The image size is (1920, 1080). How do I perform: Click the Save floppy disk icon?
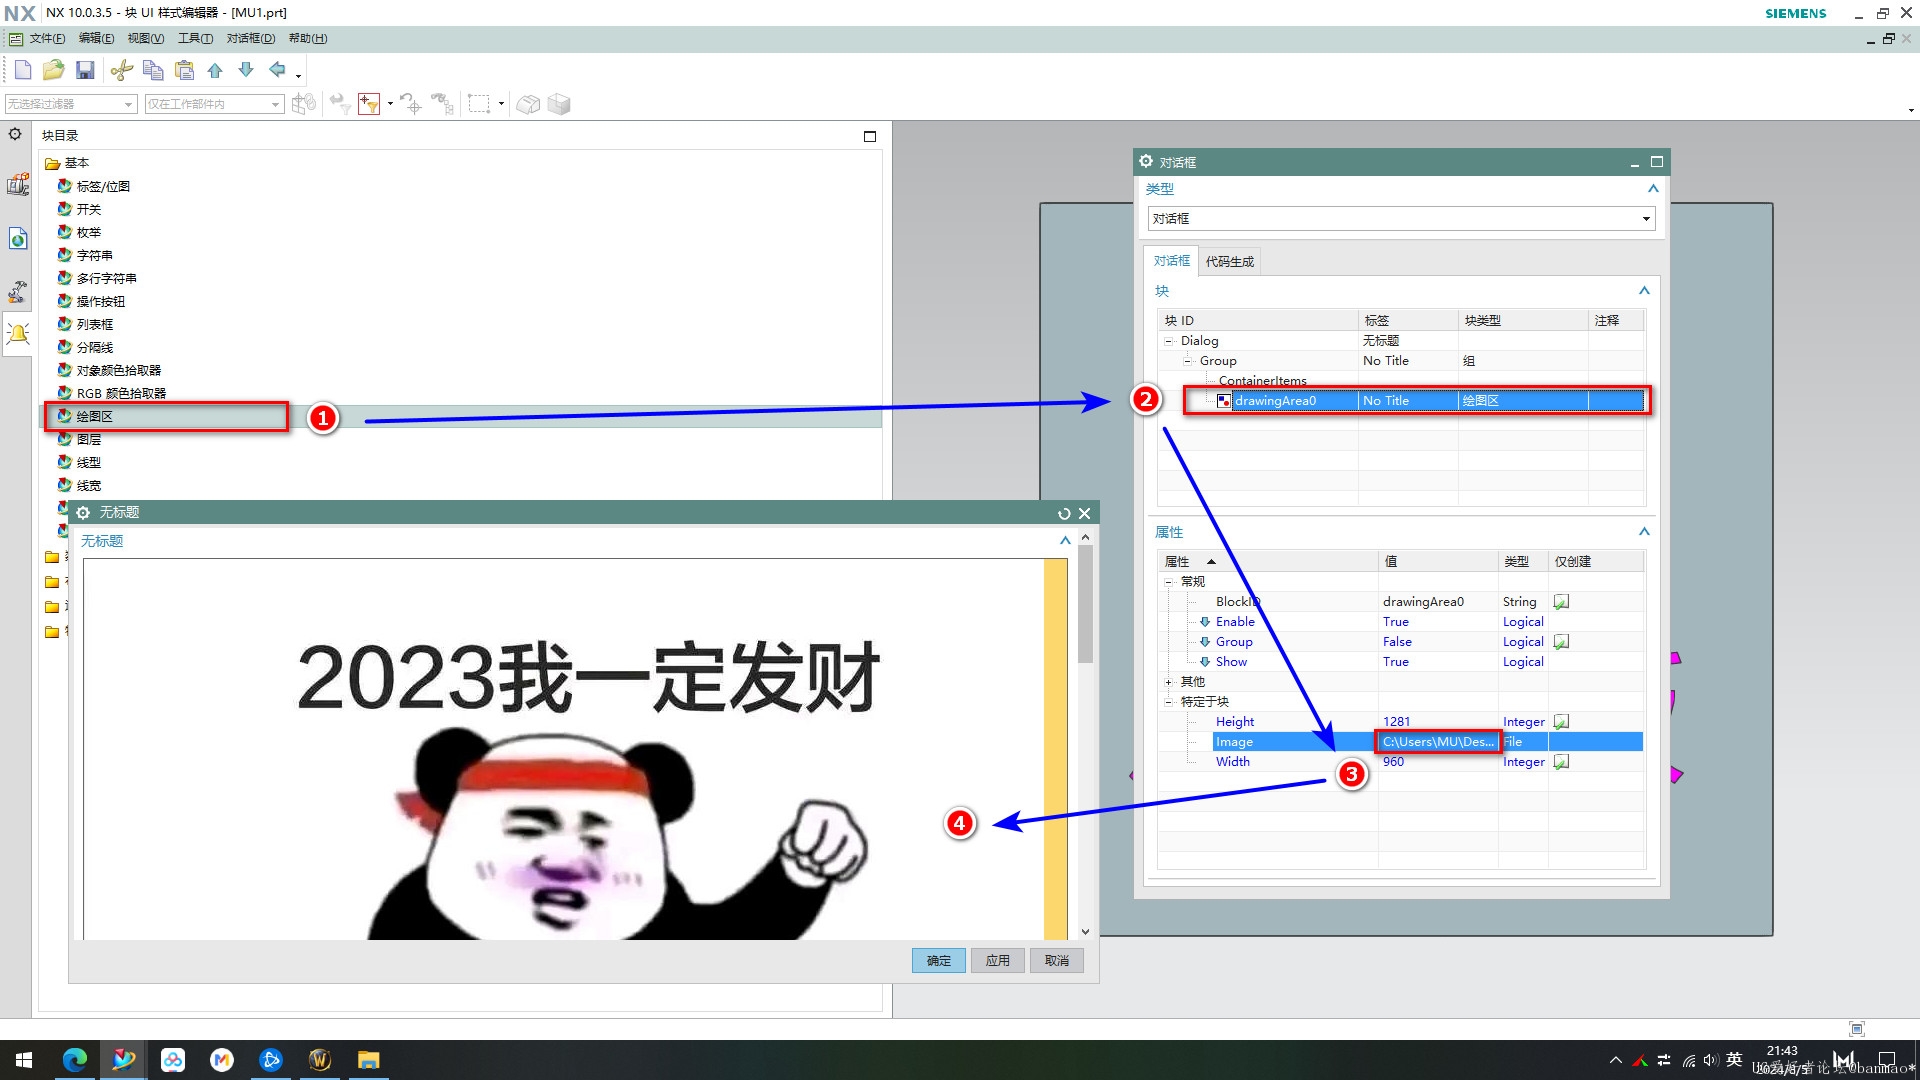[x=85, y=70]
